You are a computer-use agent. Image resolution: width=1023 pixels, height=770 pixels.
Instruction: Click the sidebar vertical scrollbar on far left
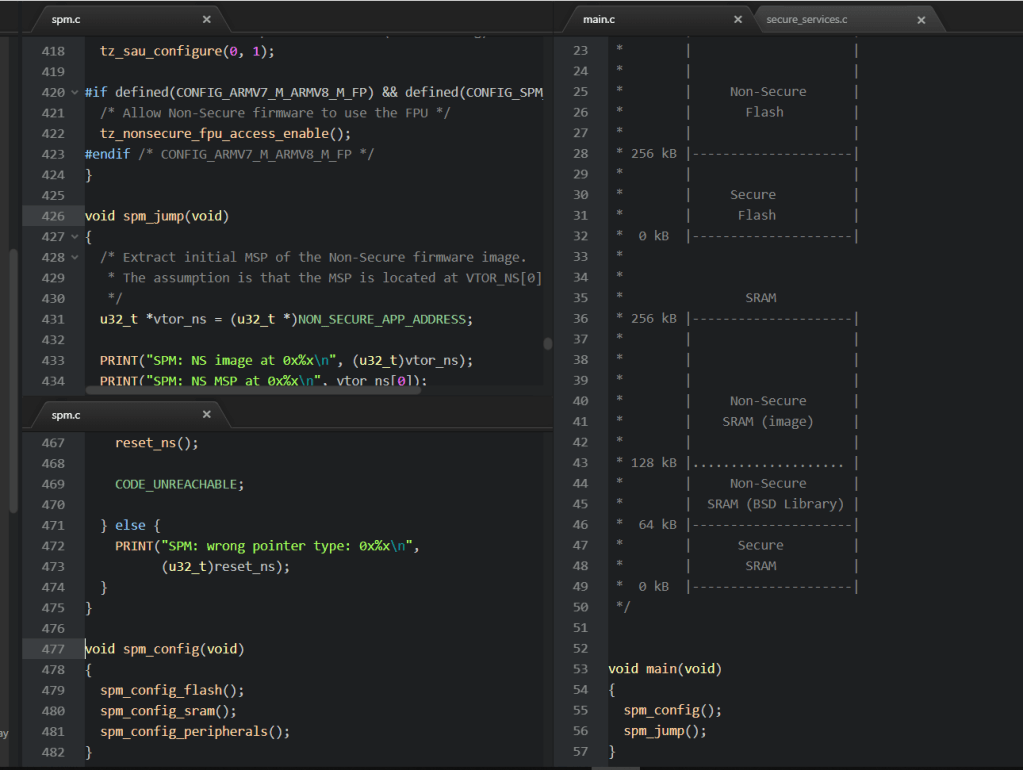click(x=13, y=380)
